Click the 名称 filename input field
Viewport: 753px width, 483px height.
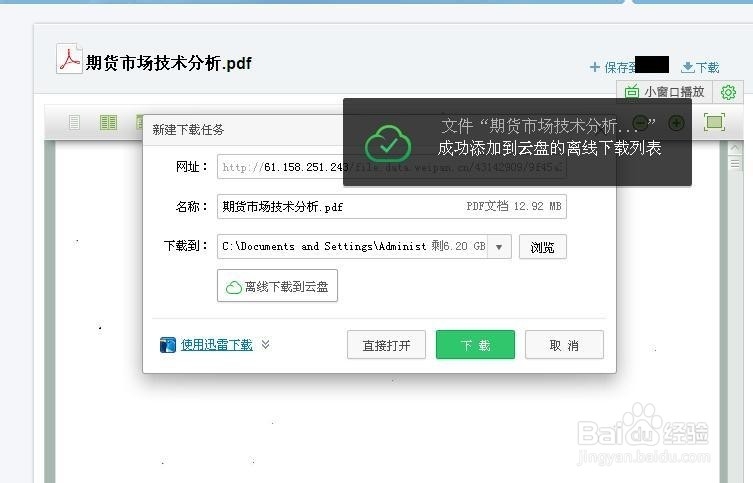pos(392,206)
